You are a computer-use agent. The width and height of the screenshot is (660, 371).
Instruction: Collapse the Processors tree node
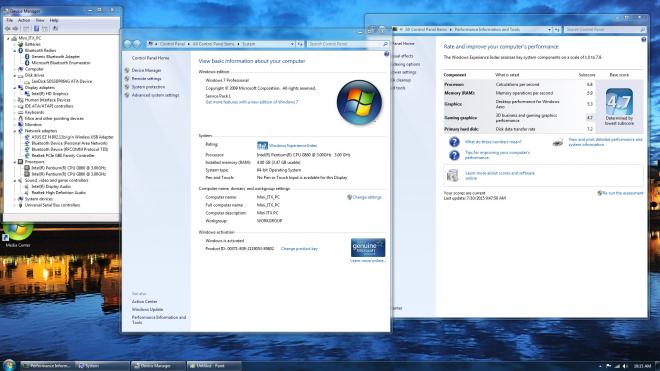(15, 162)
